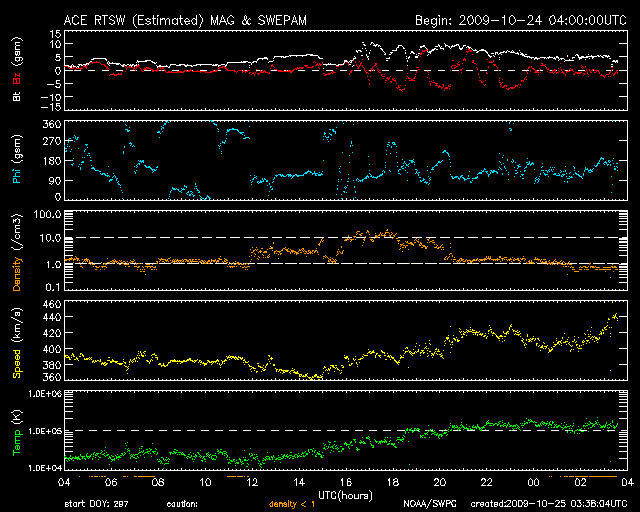Click the "400" tick on the Speed axis
640x512 pixels.
pos(53,349)
